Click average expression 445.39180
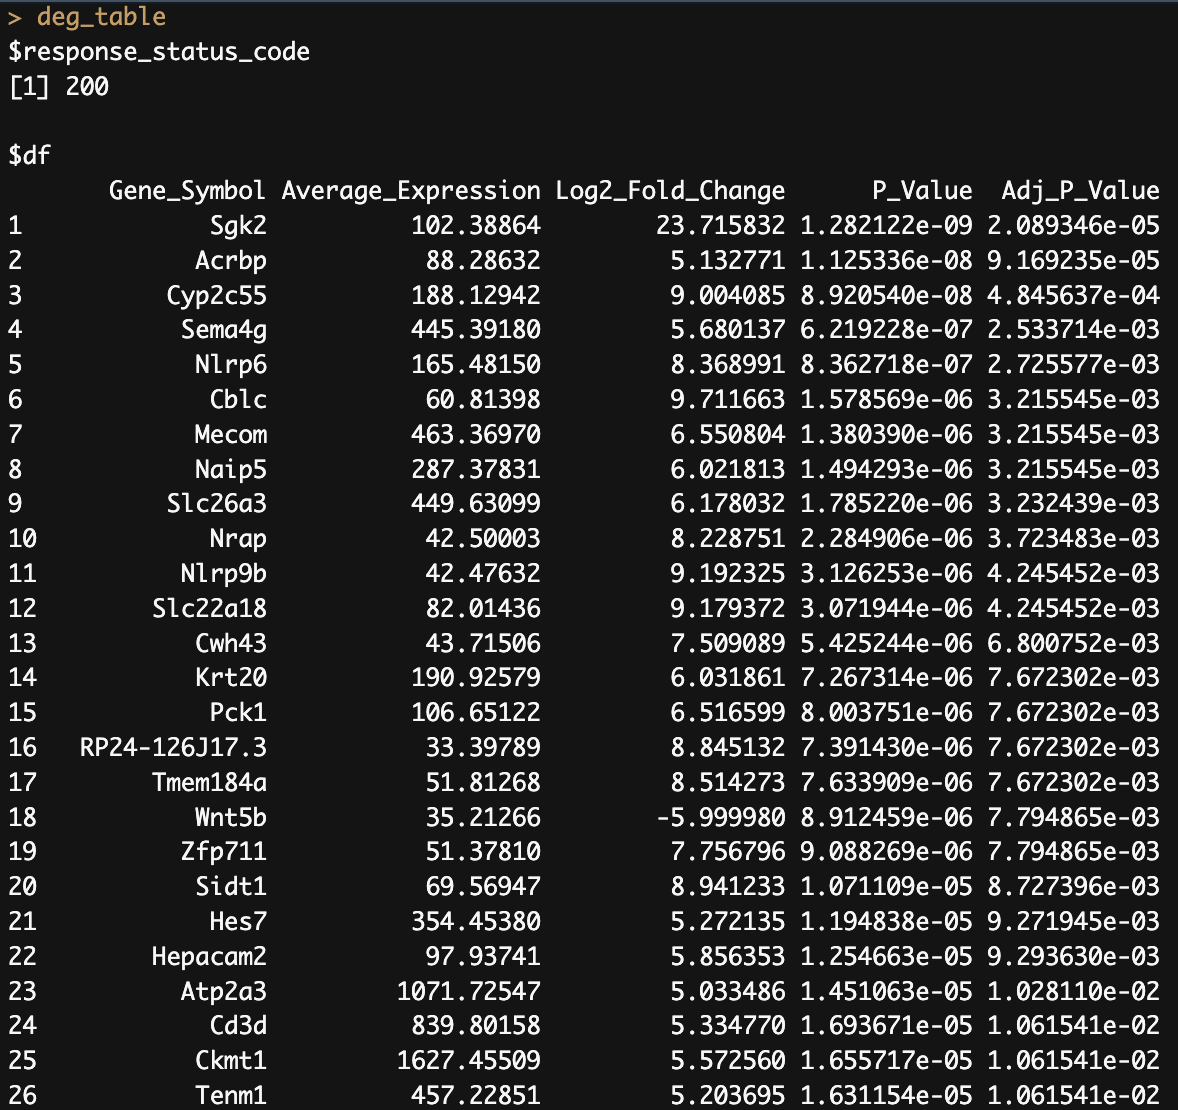This screenshot has width=1178, height=1110. point(476,329)
